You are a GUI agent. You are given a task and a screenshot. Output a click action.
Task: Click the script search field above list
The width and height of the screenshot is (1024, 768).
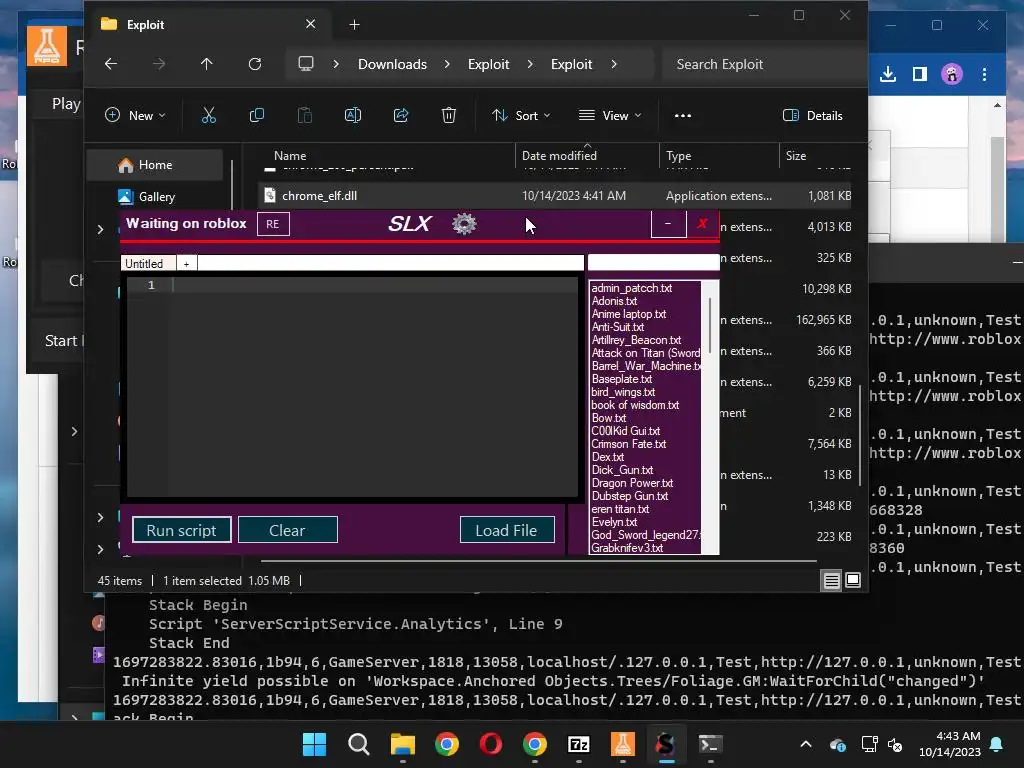653,263
